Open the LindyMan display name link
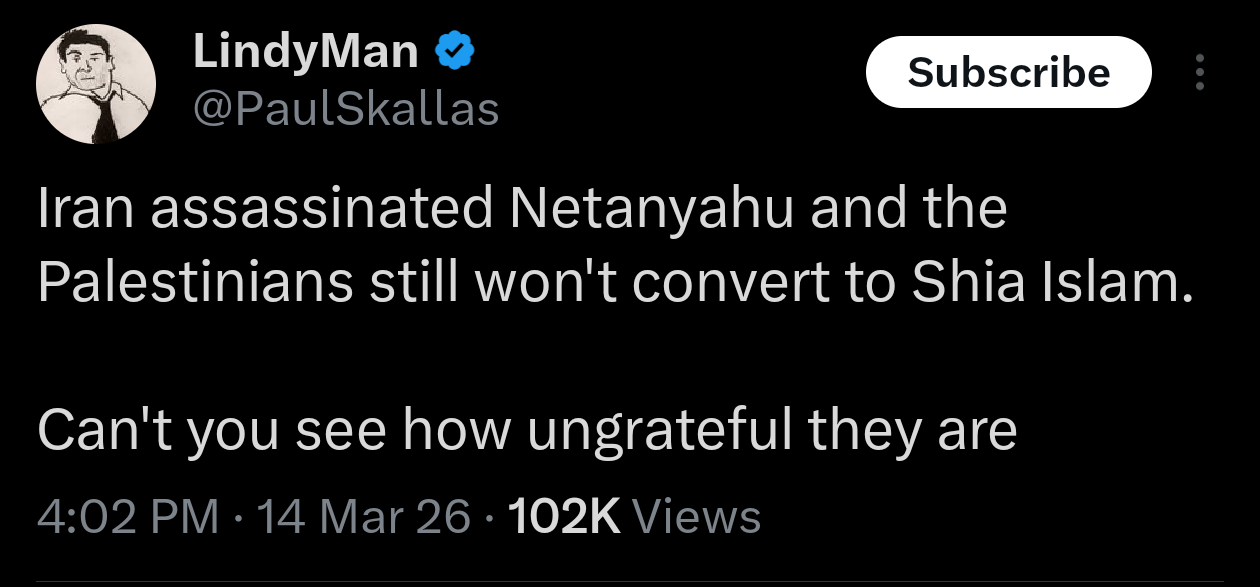Viewport: 1260px width, 587px height. pyautogui.click(x=305, y=51)
